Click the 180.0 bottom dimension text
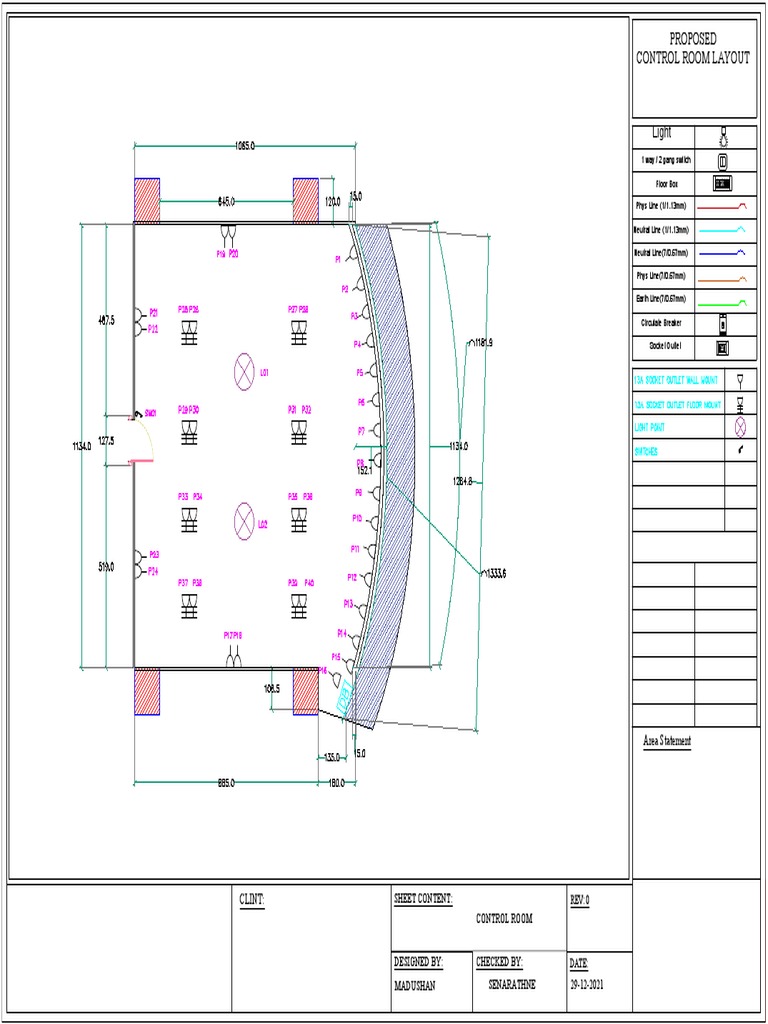Image resolution: width=768 pixels, height=1024 pixels. (x=336, y=783)
